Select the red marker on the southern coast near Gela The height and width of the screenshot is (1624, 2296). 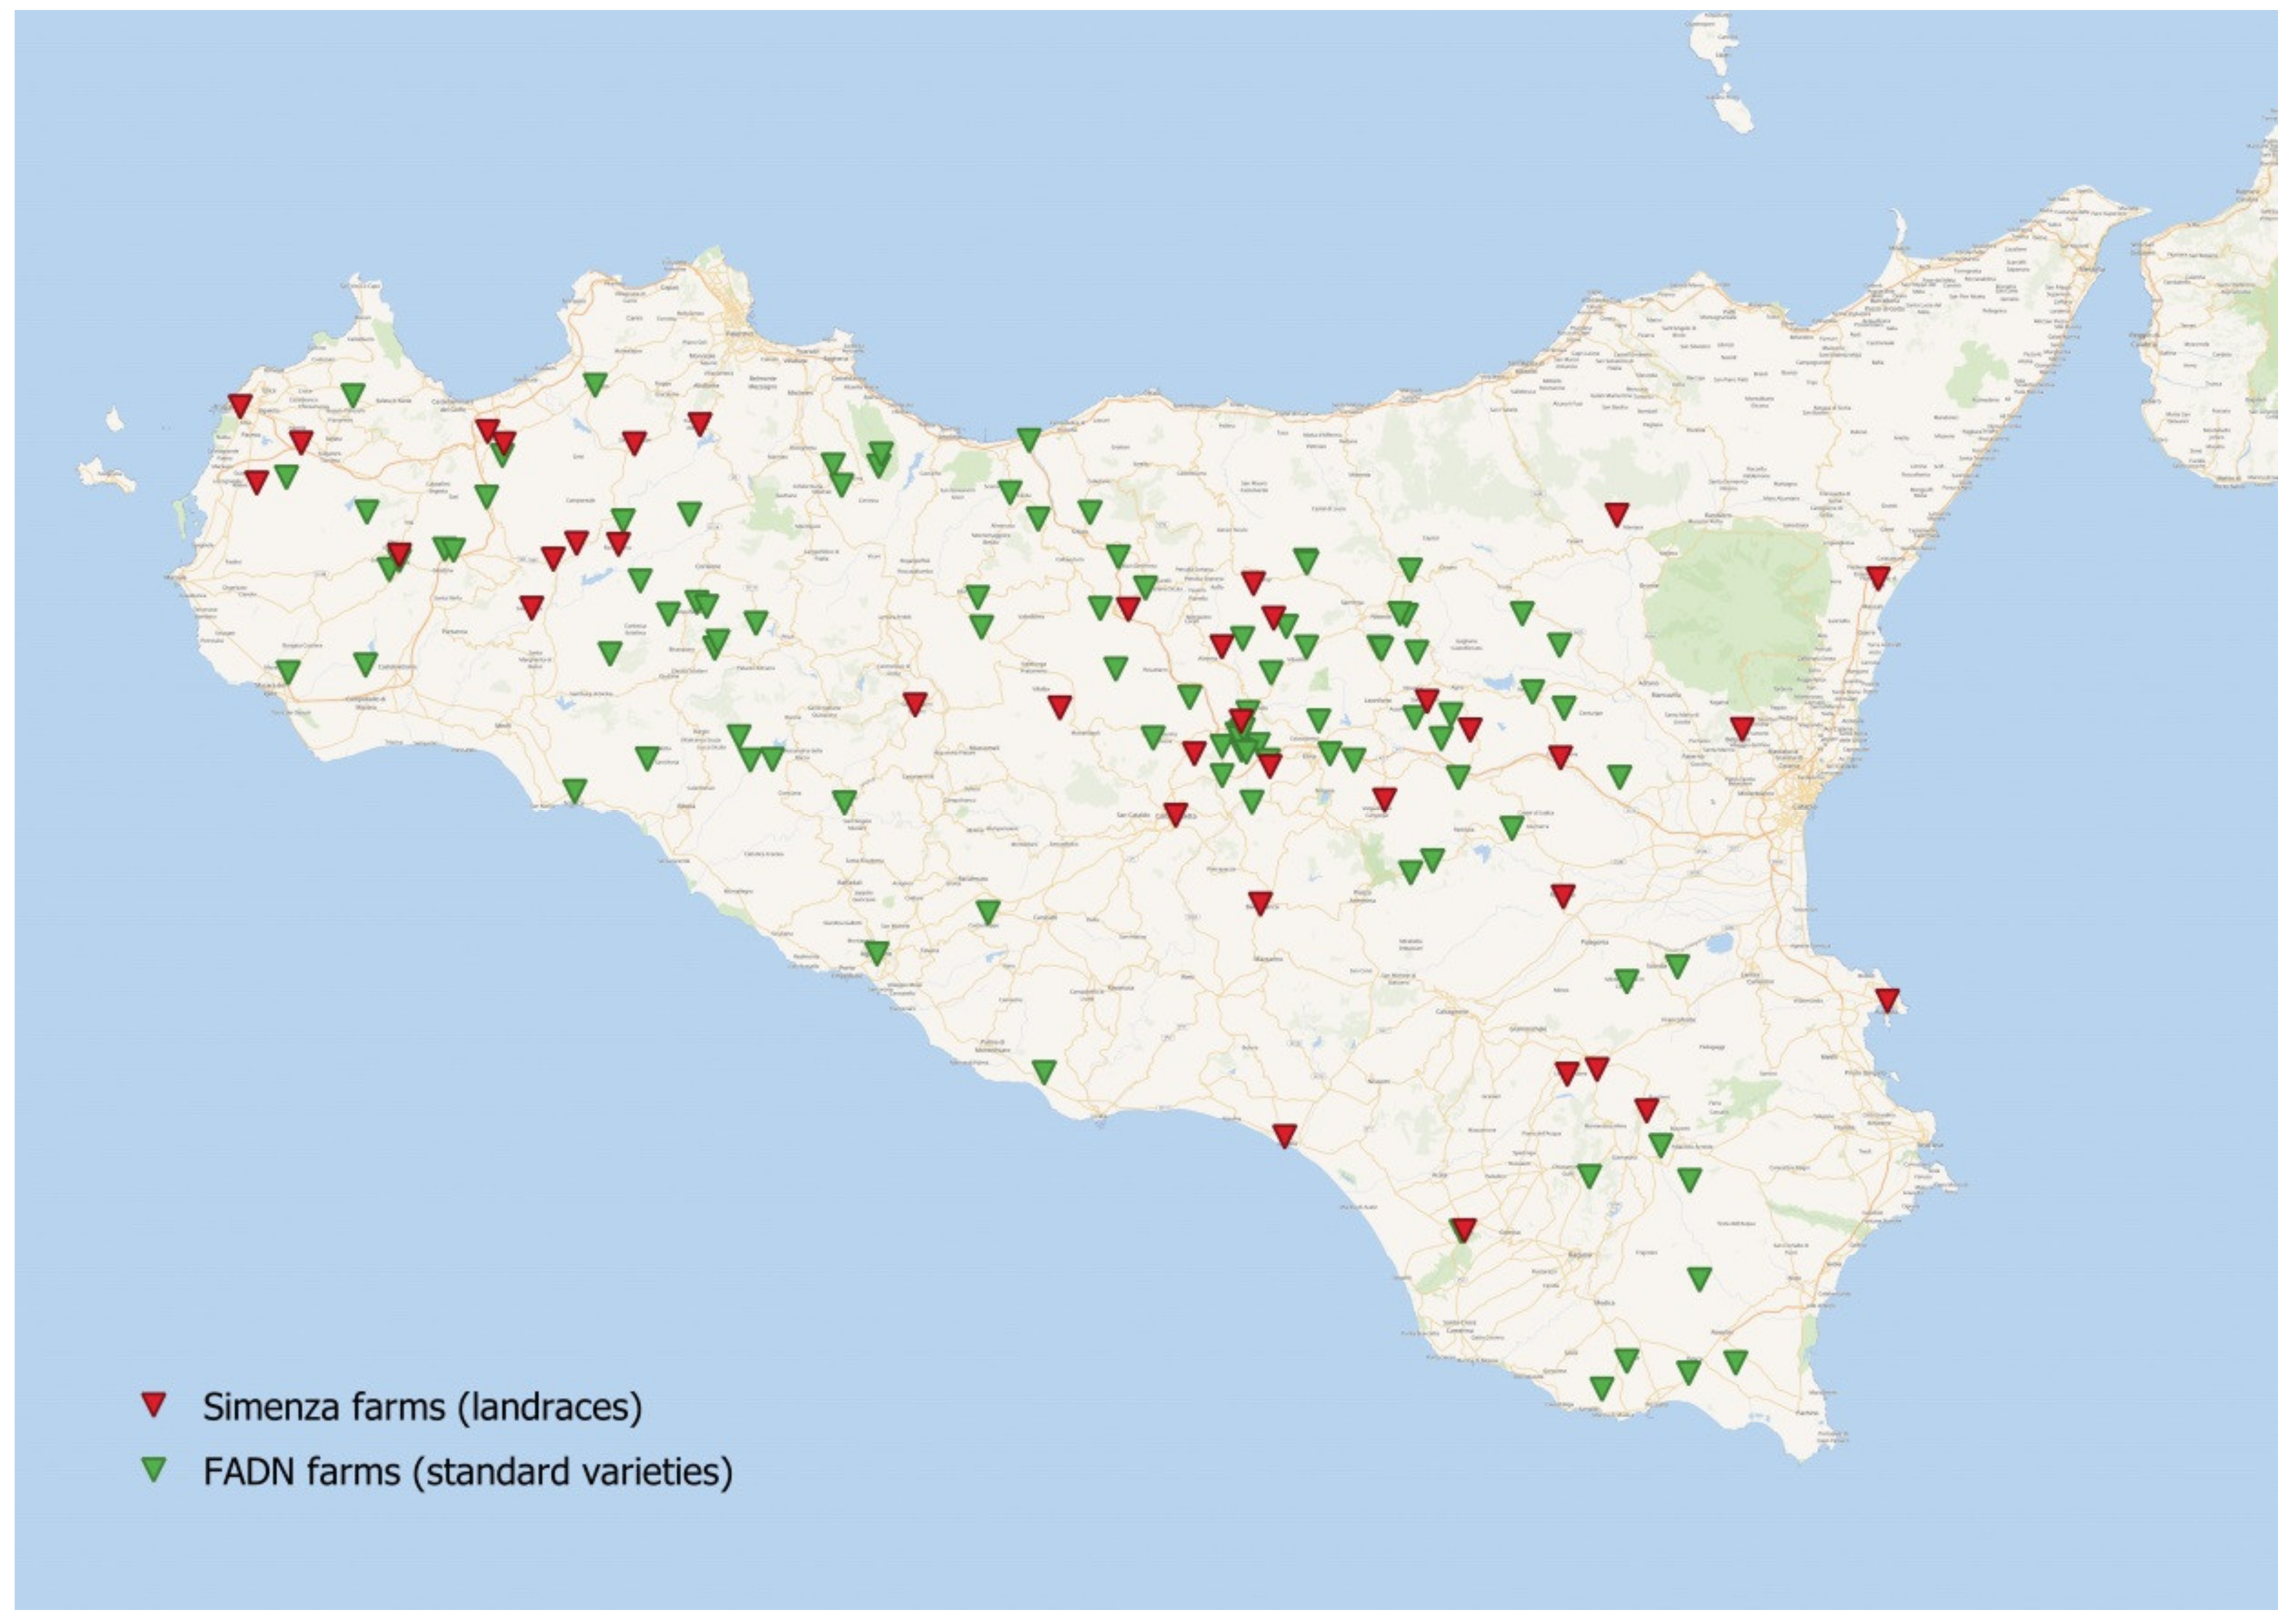[1284, 1134]
